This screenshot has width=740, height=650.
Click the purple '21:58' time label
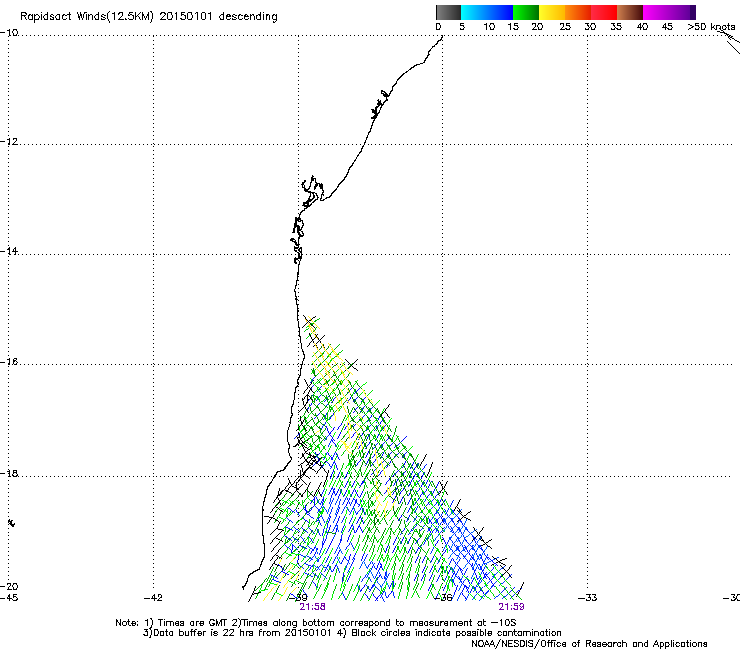click(x=312, y=607)
